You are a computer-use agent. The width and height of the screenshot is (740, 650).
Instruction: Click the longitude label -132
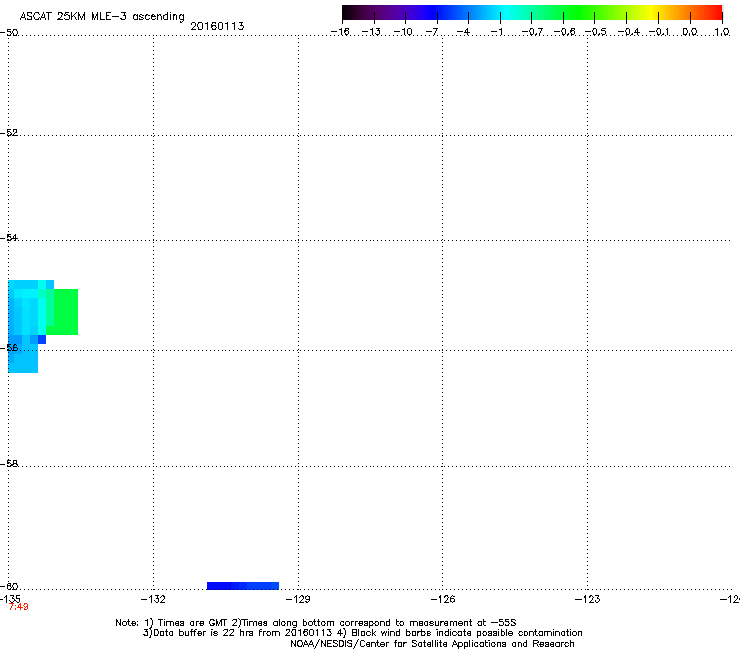tap(153, 599)
